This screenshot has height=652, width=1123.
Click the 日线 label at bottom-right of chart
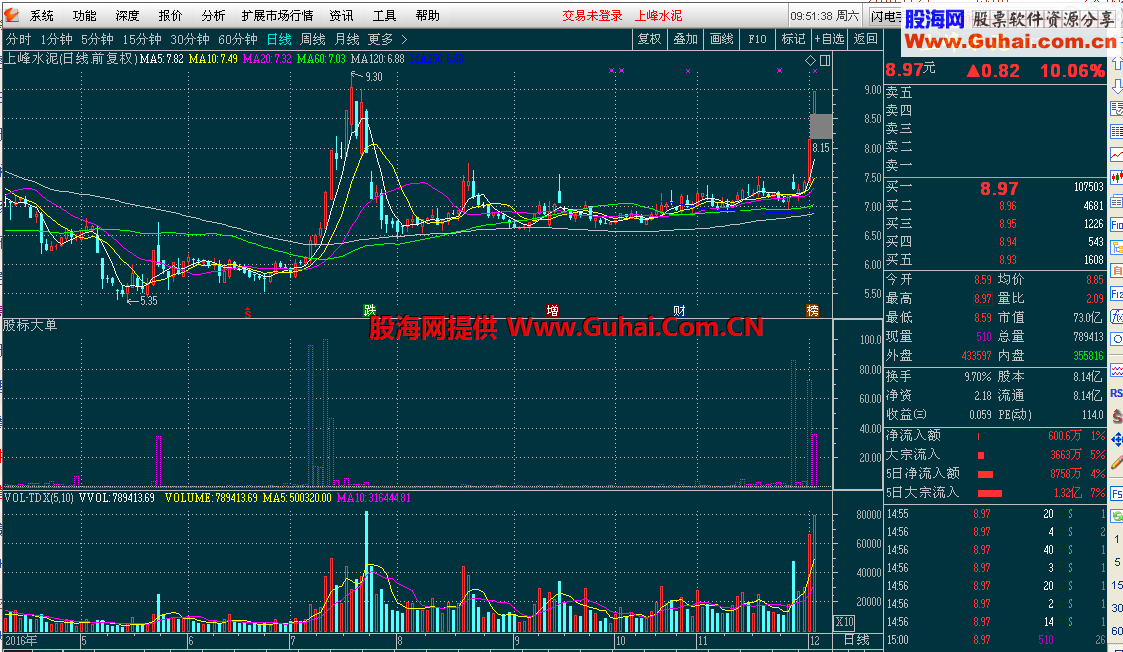click(x=857, y=640)
